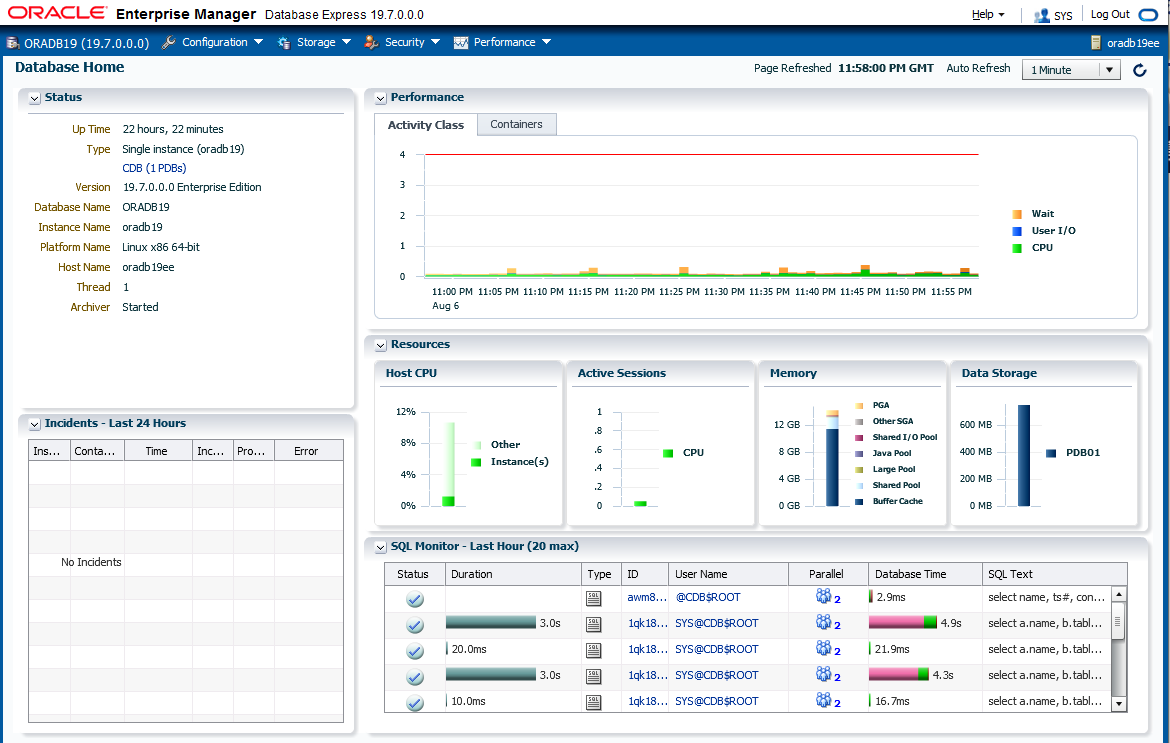The height and width of the screenshot is (743, 1170).
Task: Collapse the Status section
Action: pos(33,97)
